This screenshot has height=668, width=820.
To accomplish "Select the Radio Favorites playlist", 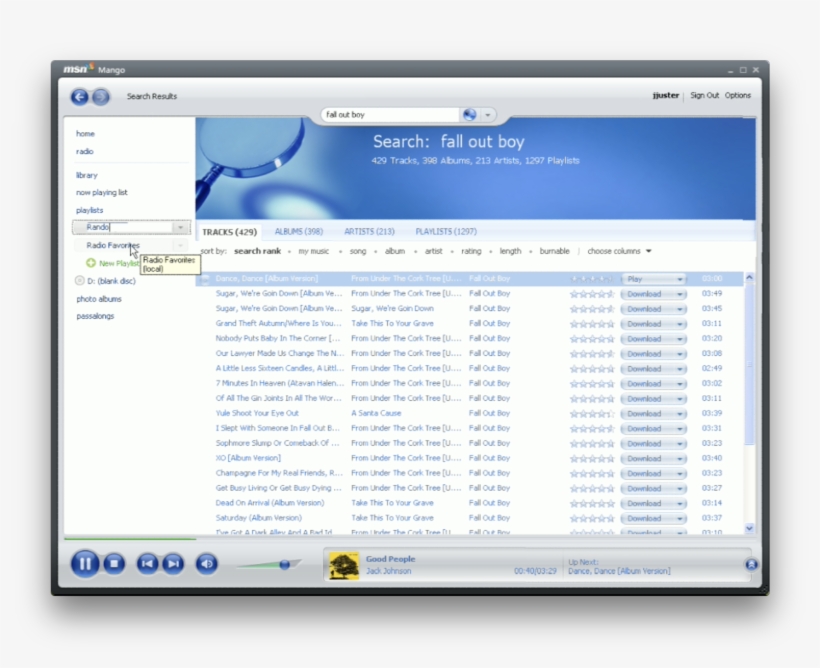I will coord(113,245).
